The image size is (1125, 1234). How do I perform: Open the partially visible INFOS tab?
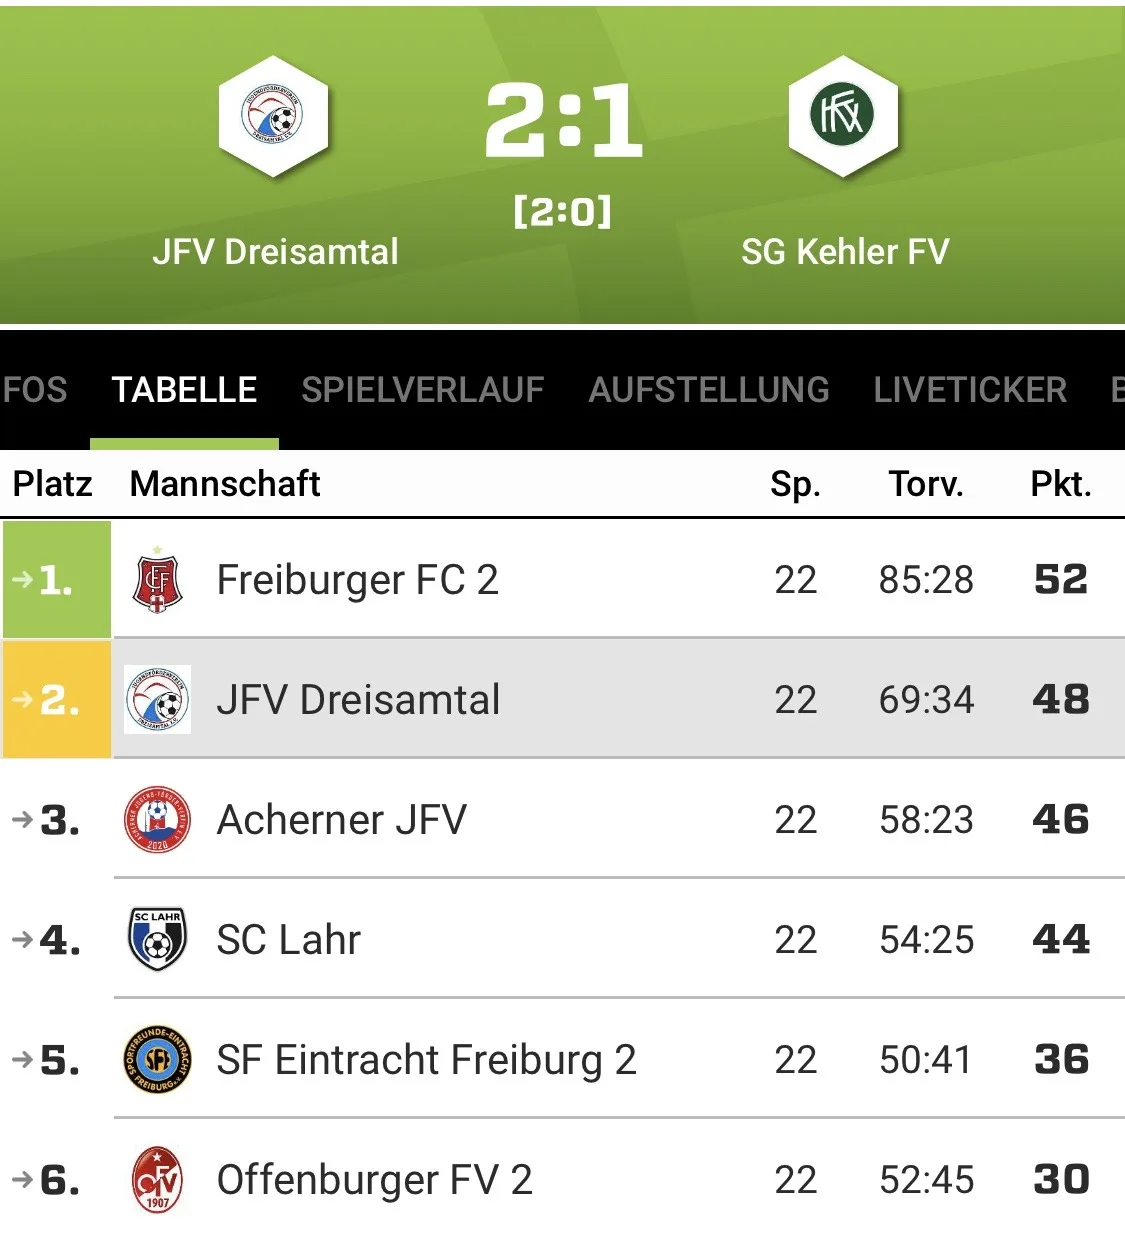34,390
